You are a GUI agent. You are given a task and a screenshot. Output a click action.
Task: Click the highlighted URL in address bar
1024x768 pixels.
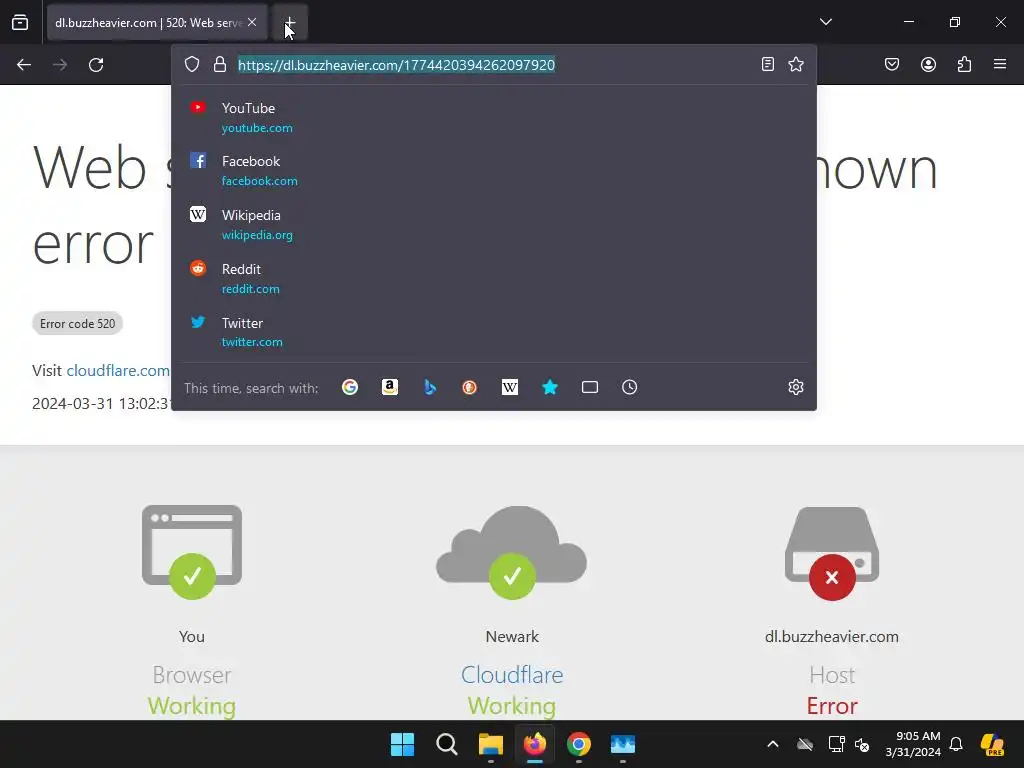396,65
